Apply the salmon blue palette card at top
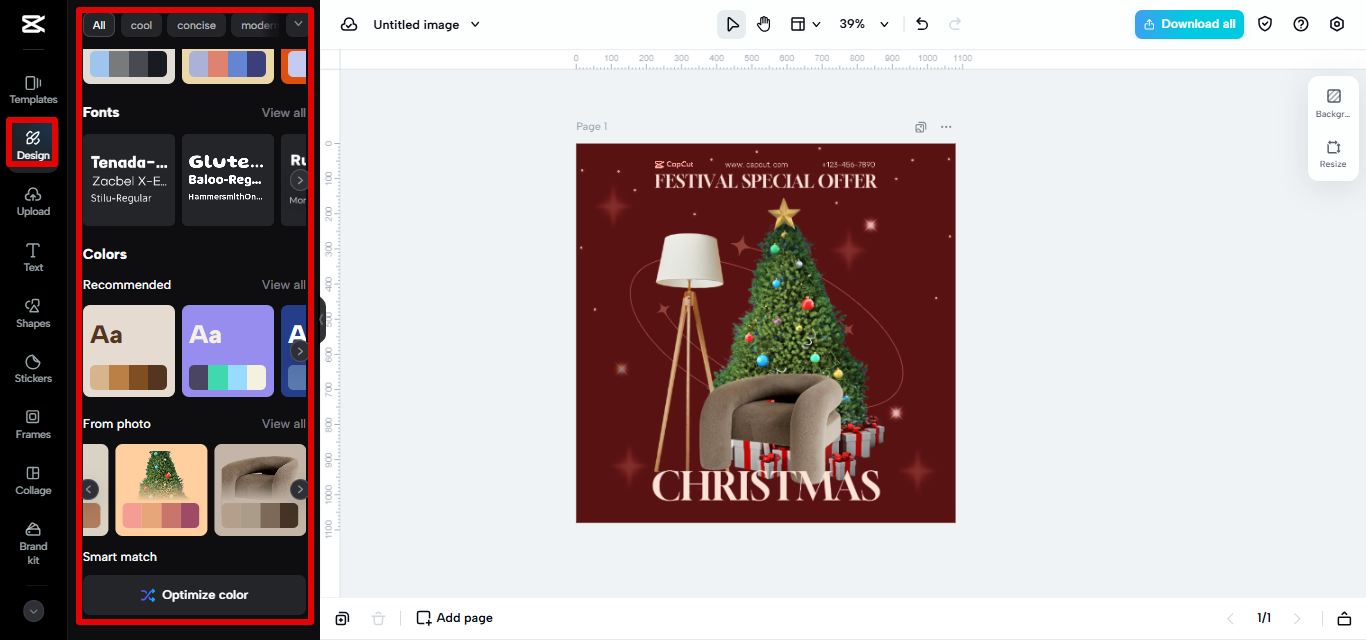1366x640 pixels. [228, 64]
